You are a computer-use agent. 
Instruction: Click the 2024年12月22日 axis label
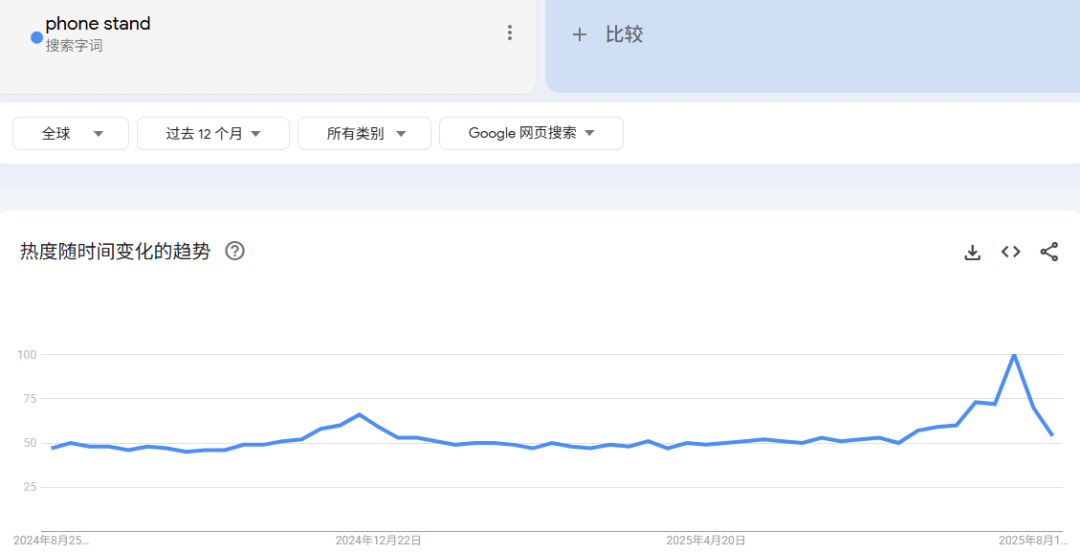(x=378, y=541)
